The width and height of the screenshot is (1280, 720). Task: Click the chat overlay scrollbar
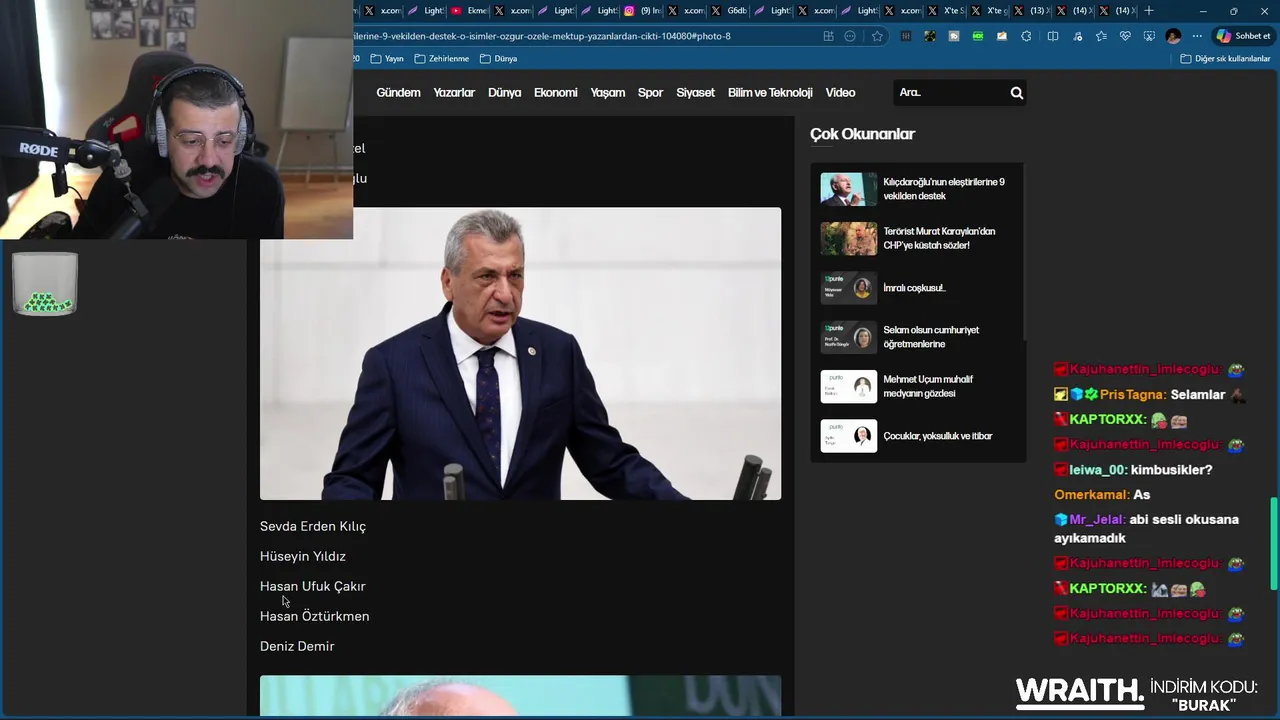tap(1274, 543)
